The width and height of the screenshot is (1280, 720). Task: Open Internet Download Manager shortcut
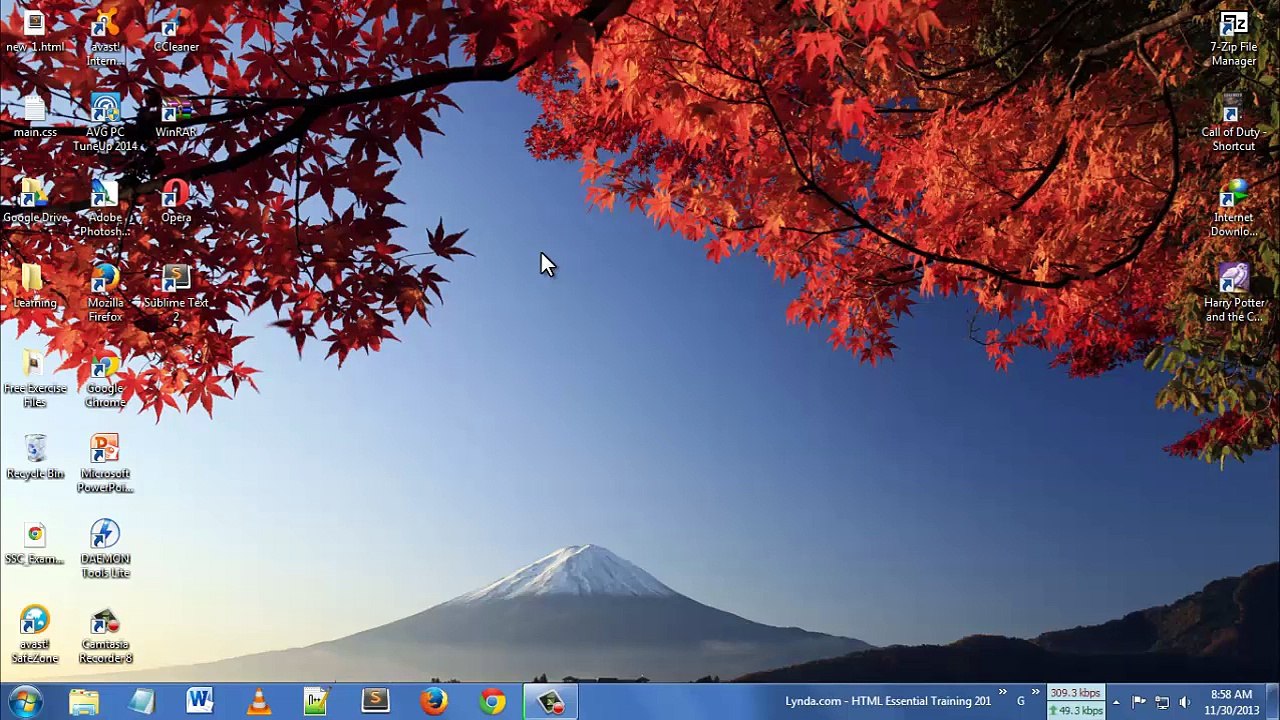pos(1233,209)
